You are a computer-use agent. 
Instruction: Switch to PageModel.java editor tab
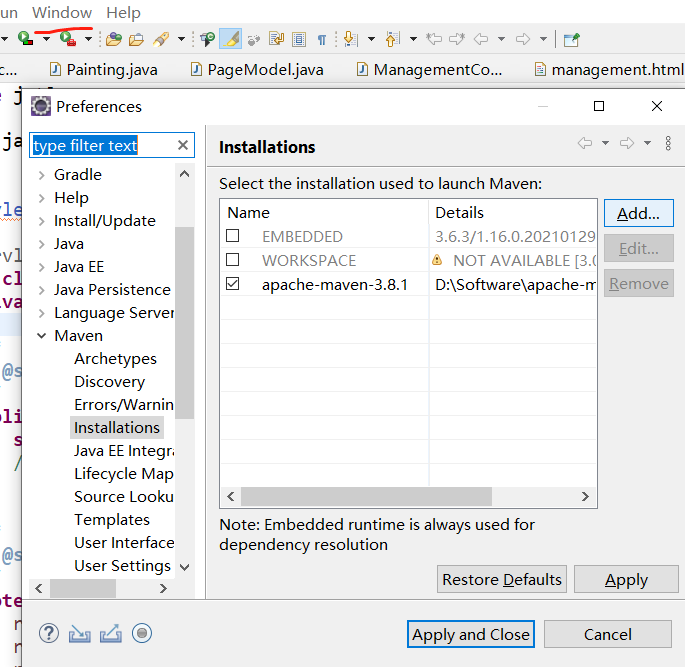257,69
